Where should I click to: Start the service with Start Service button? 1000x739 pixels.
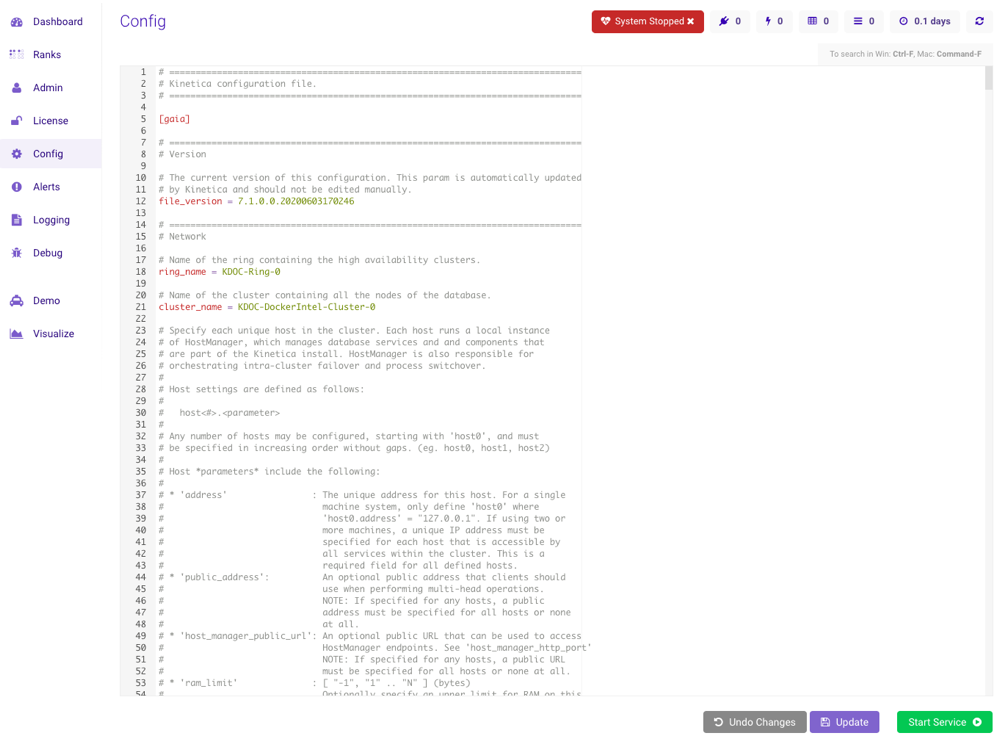coord(942,721)
